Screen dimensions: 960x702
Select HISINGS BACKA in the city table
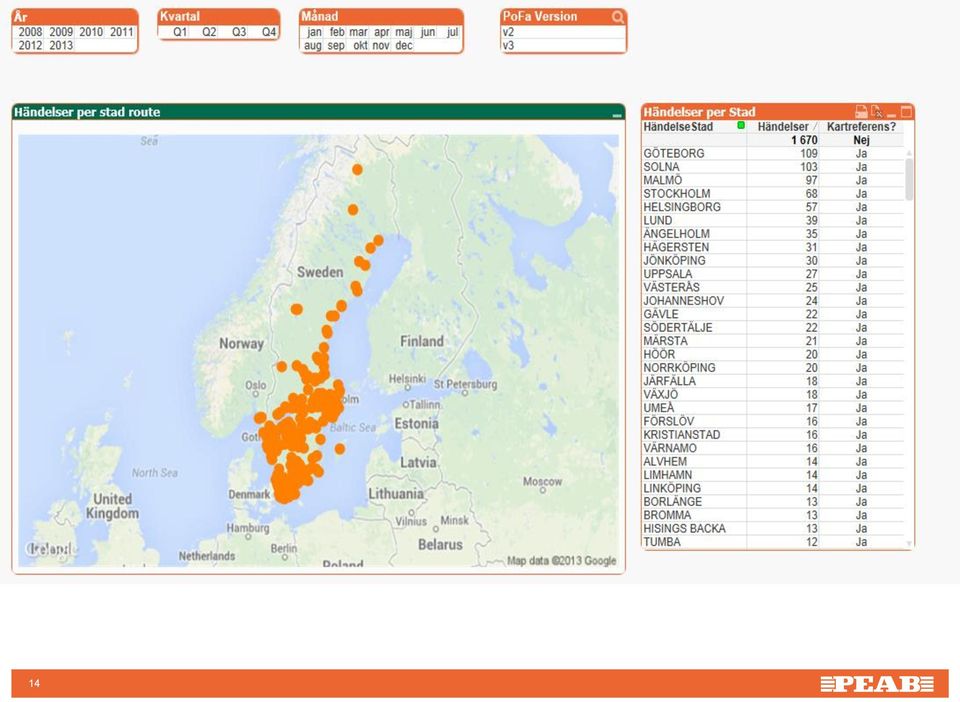[x=684, y=528]
